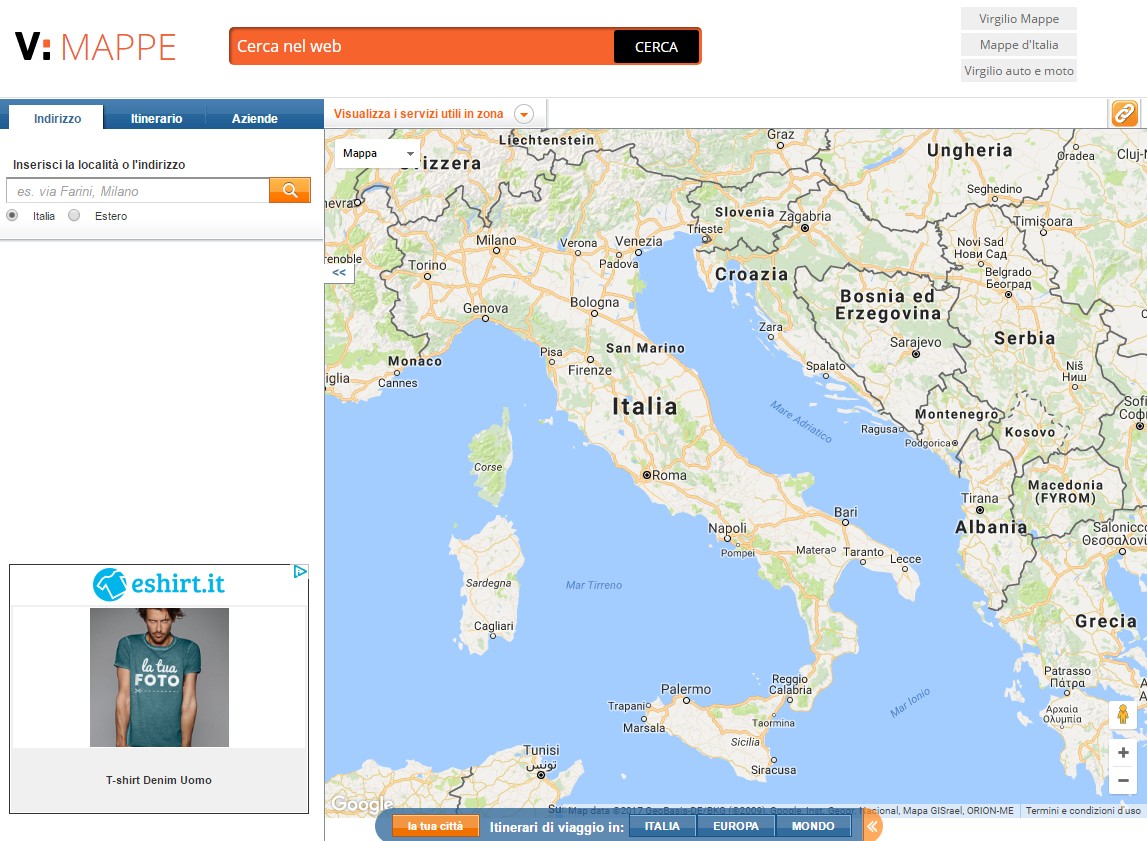Click the Google logo on the map
This screenshot has height=841, width=1147.
point(360,804)
